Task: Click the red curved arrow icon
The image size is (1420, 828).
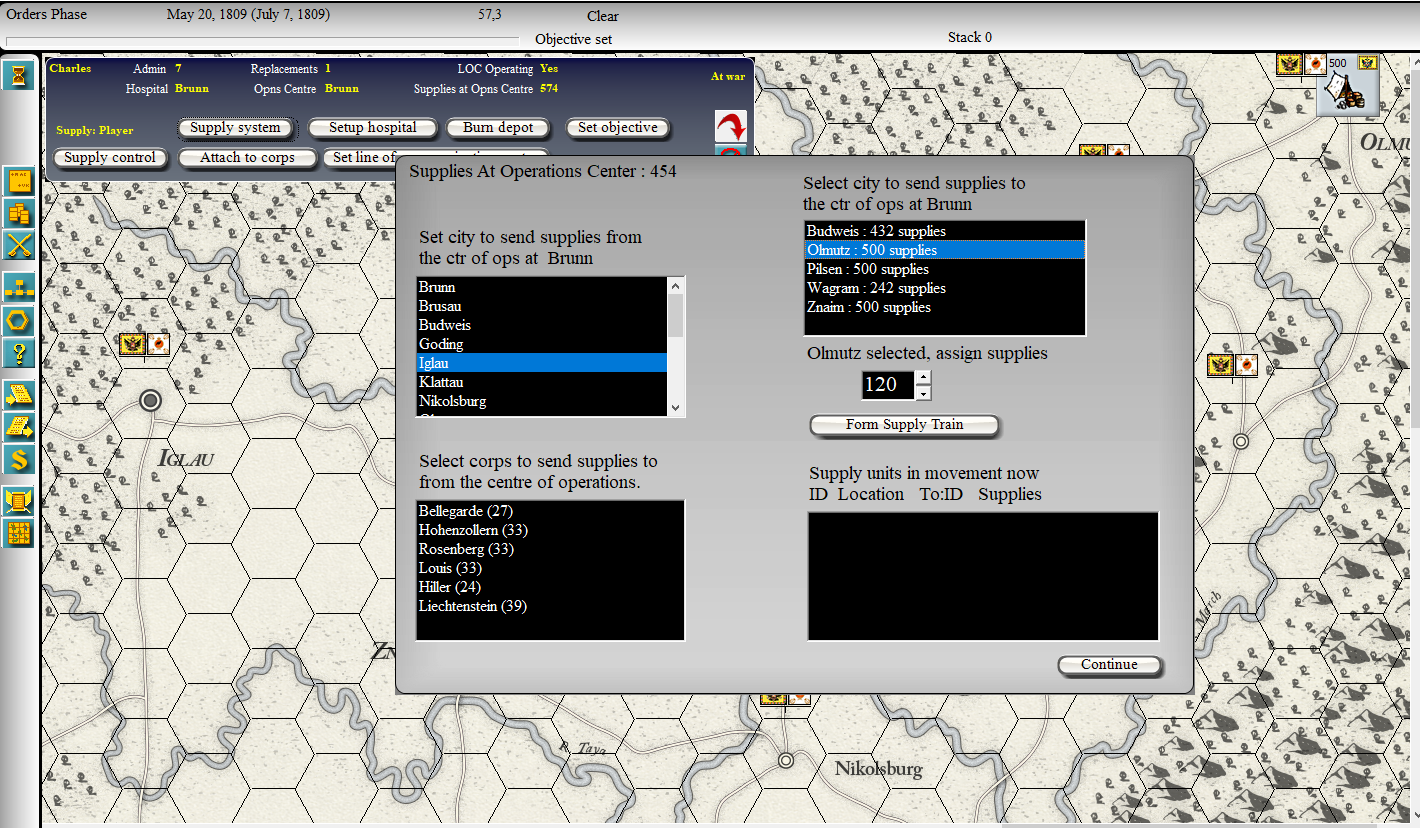Action: pos(731,126)
